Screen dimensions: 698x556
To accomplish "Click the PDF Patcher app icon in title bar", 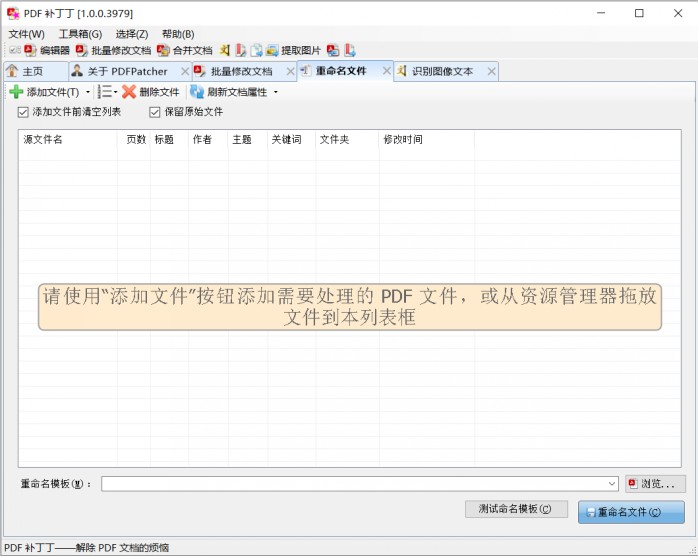I will 13,13.
